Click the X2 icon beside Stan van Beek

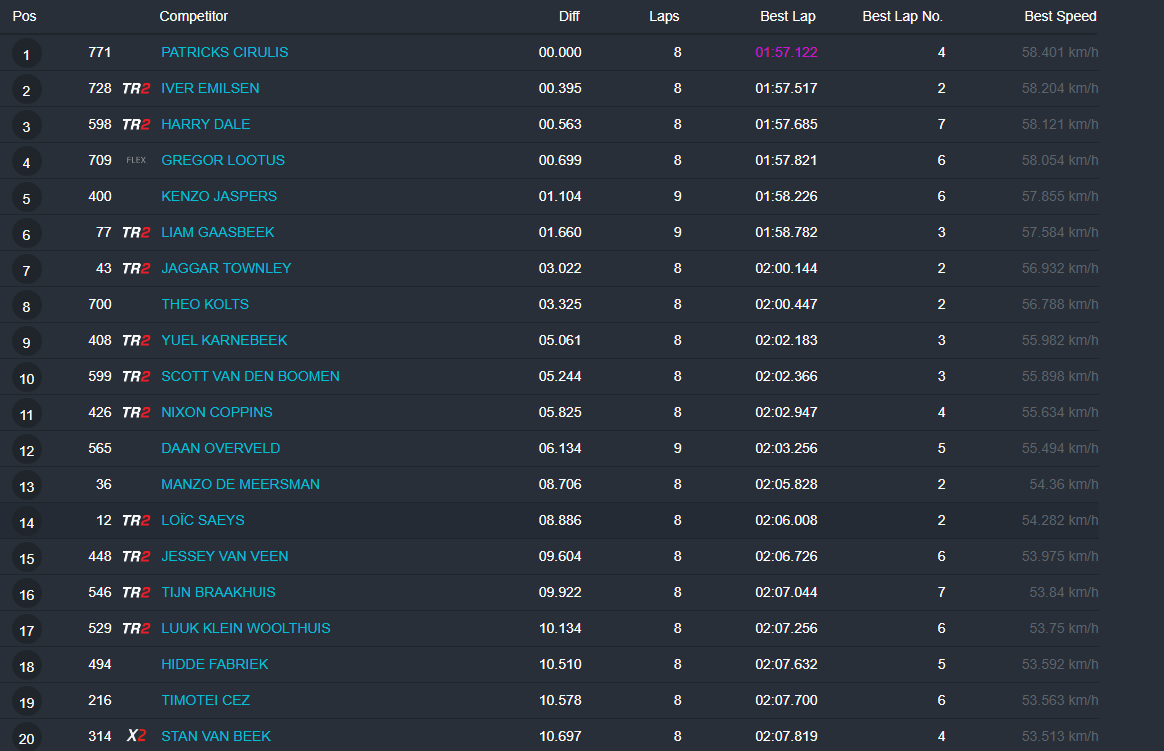(x=136, y=737)
